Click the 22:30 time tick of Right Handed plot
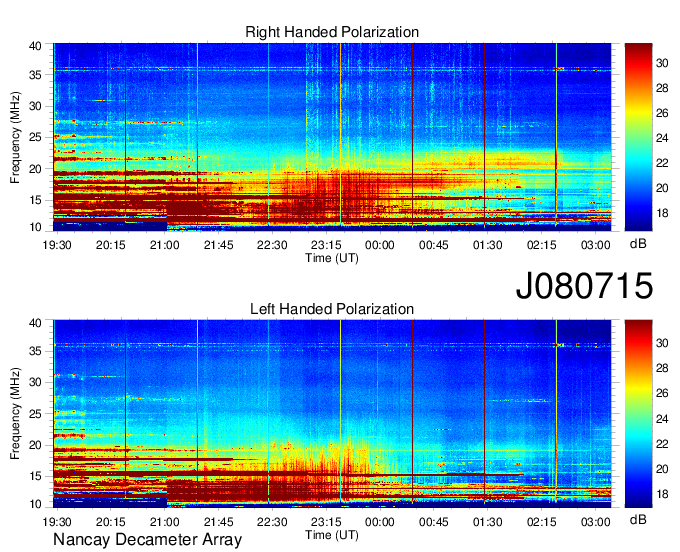 click(x=272, y=245)
